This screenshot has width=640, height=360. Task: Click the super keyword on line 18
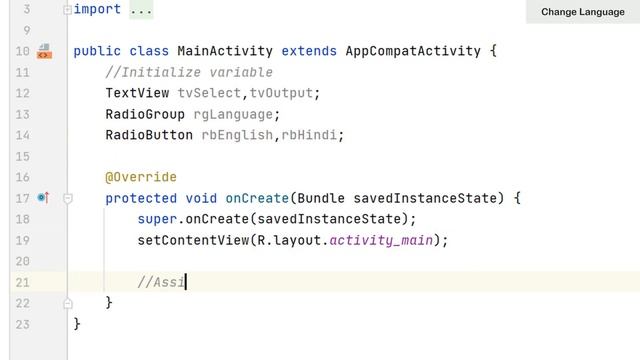(x=157, y=219)
